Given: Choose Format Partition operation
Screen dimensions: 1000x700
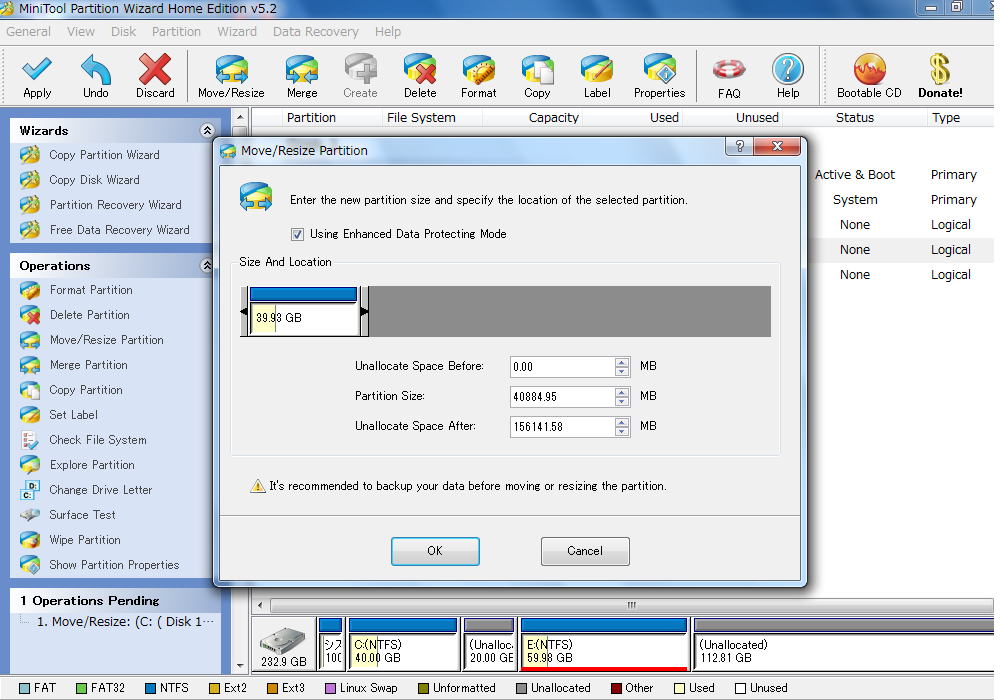Looking at the screenshot, I should [91, 290].
